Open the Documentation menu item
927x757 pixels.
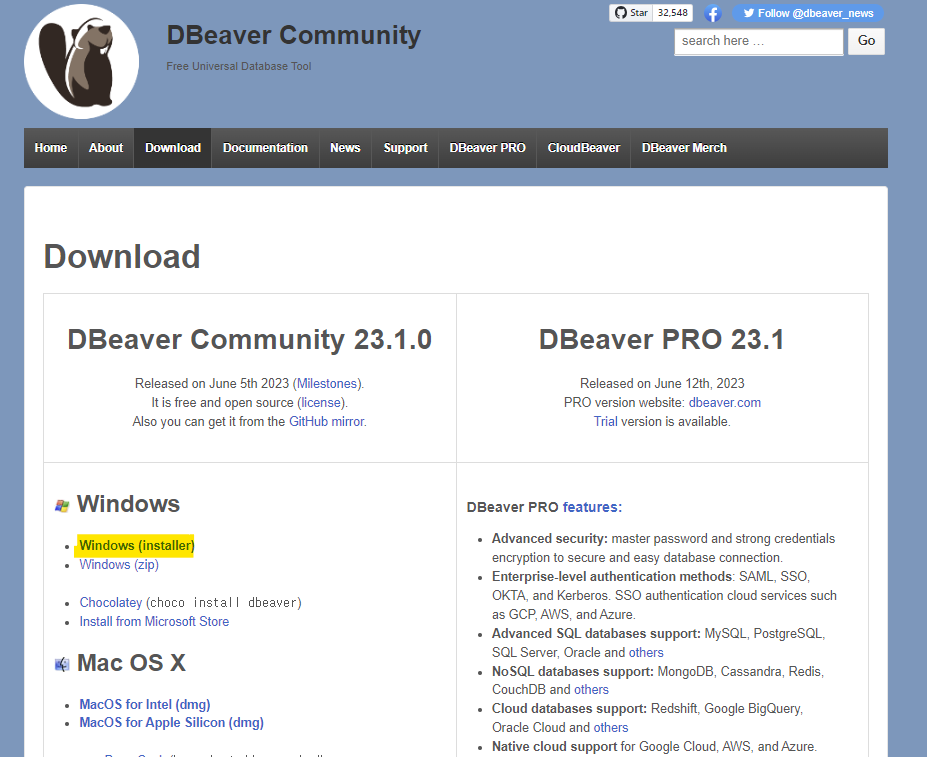click(265, 148)
